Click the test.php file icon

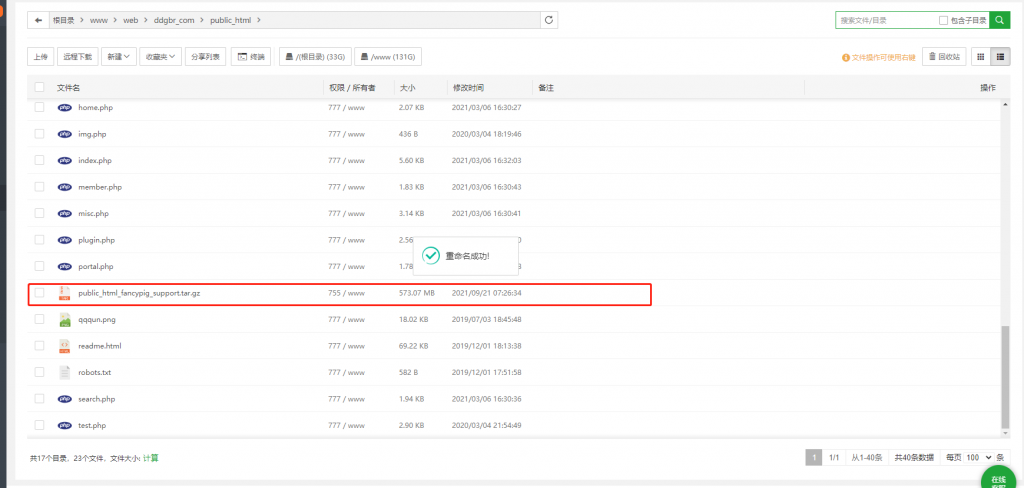point(65,425)
